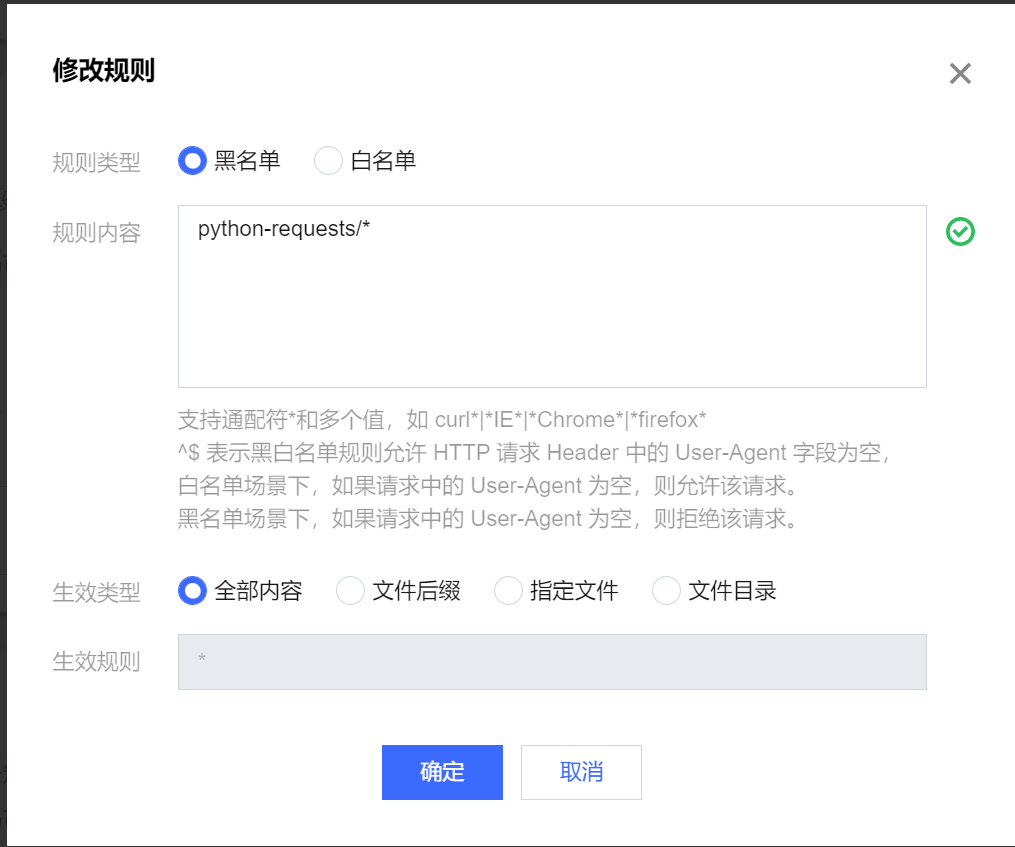Switch effective type to 指定文件
Screen dimensions: 1015x847
coord(508,591)
